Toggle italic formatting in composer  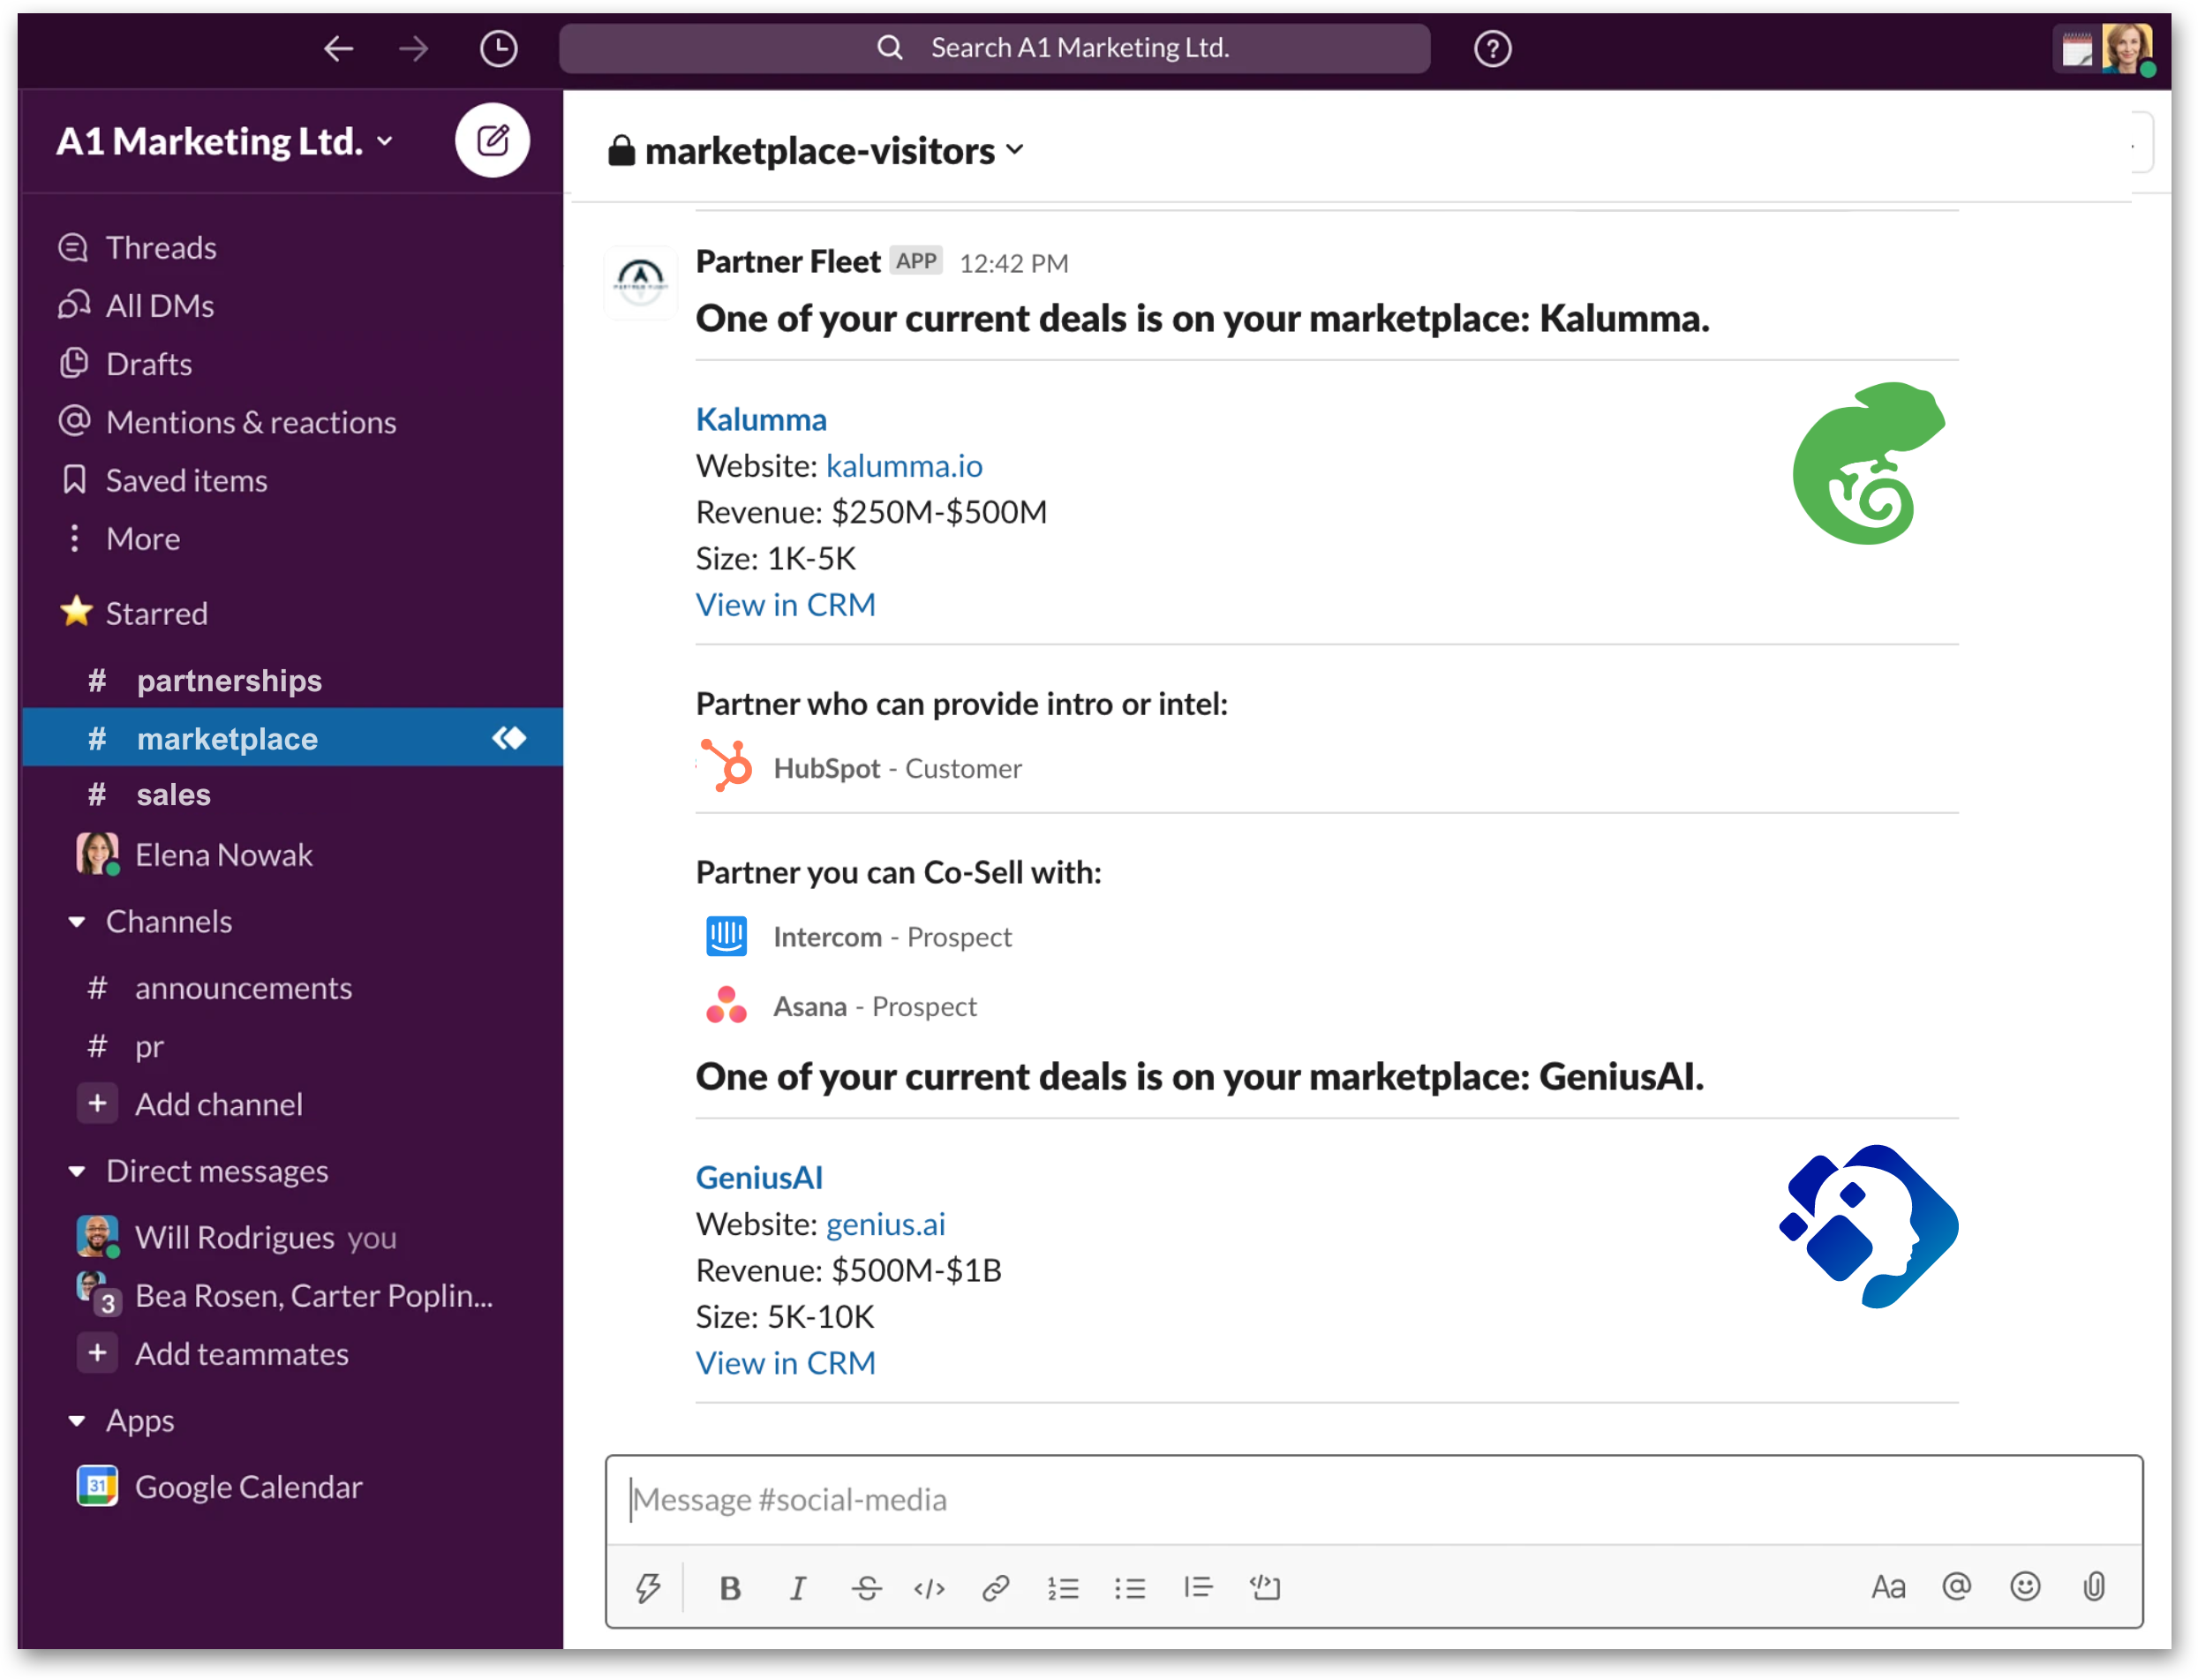[797, 1587]
